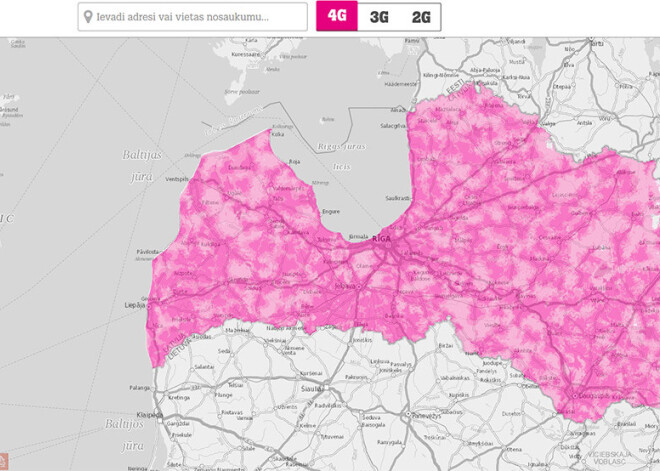Click Salacgrīva label on the map
The image size is (660, 471).
tap(393, 125)
